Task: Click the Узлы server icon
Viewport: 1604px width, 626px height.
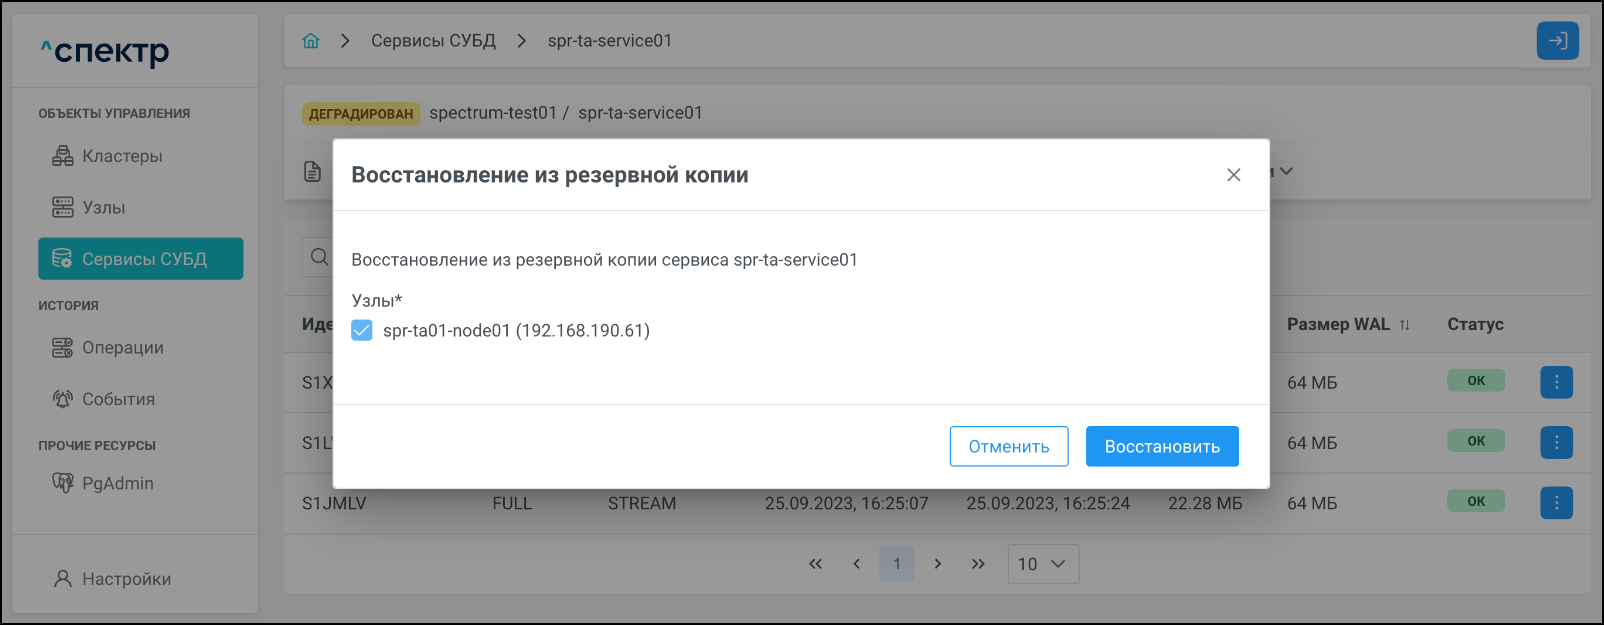Action: click(x=63, y=207)
